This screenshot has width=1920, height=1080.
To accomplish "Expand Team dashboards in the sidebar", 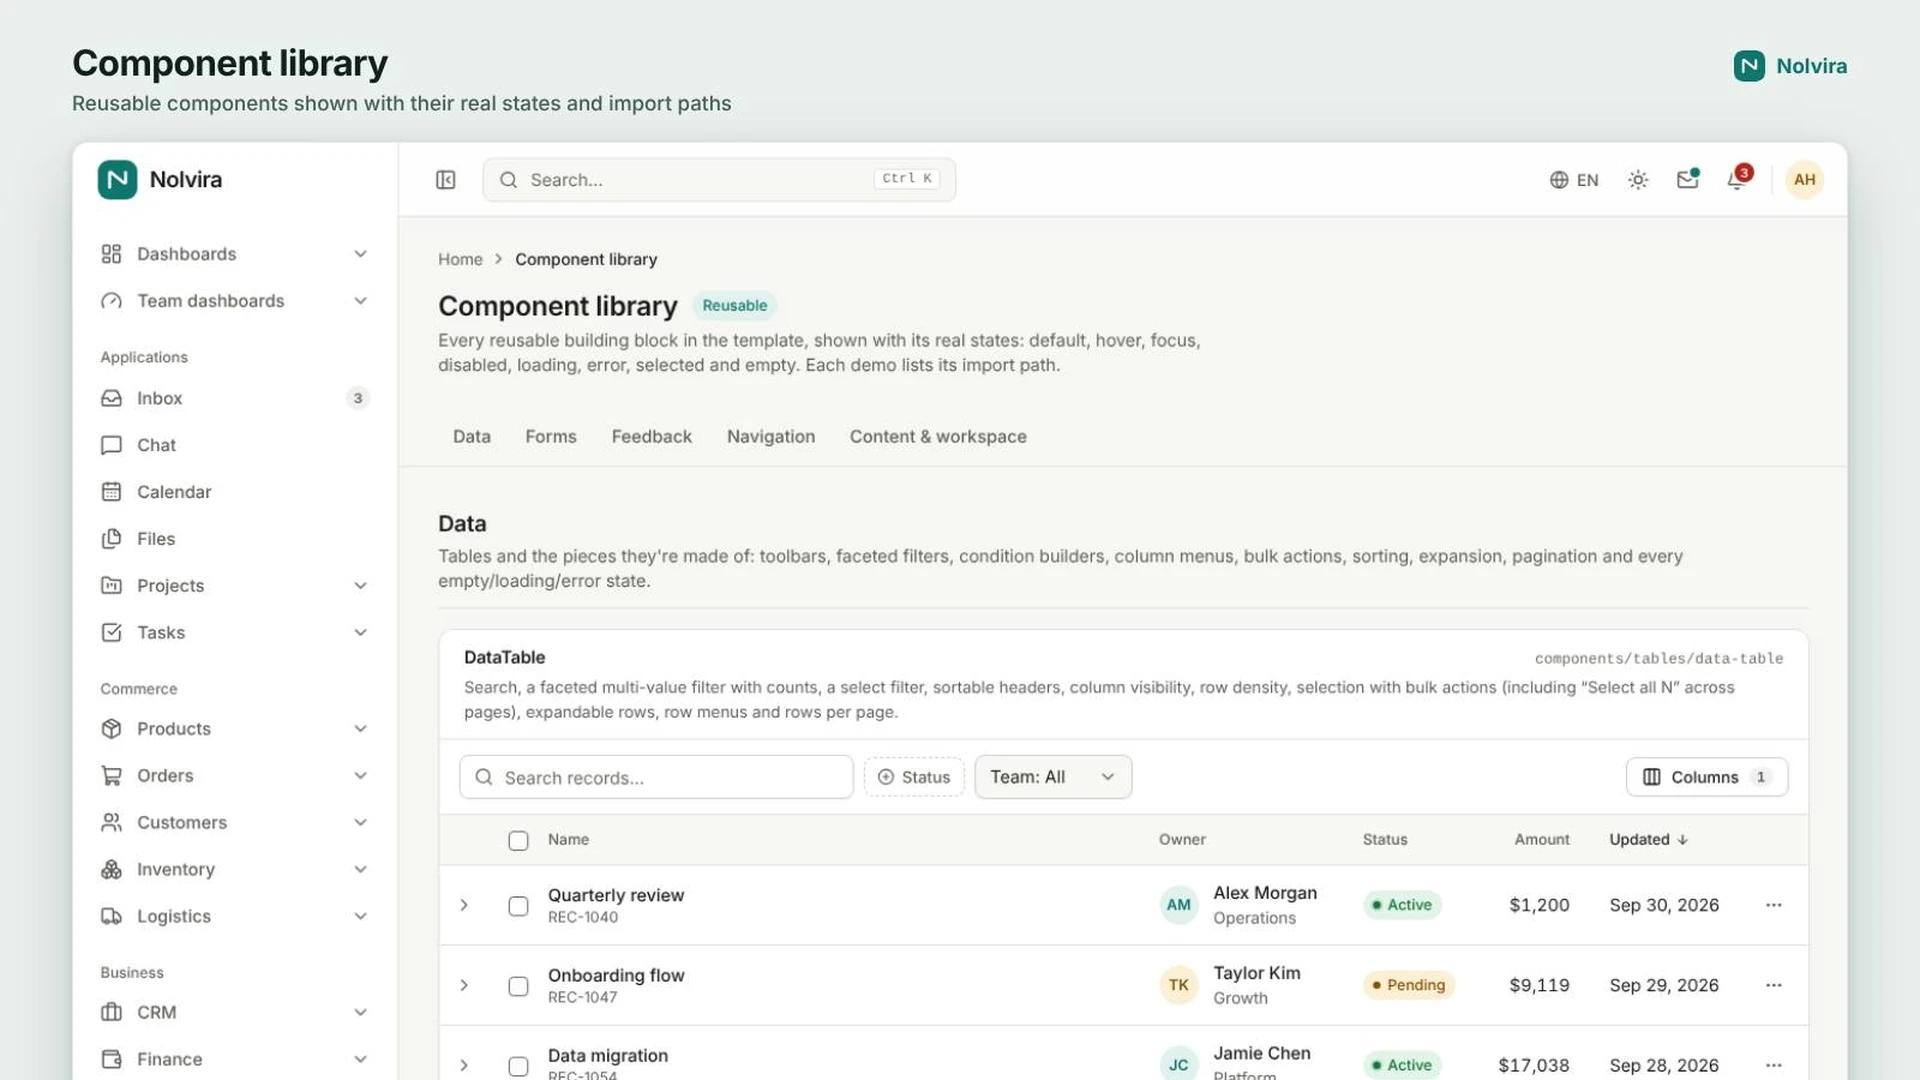I will 235,301.
